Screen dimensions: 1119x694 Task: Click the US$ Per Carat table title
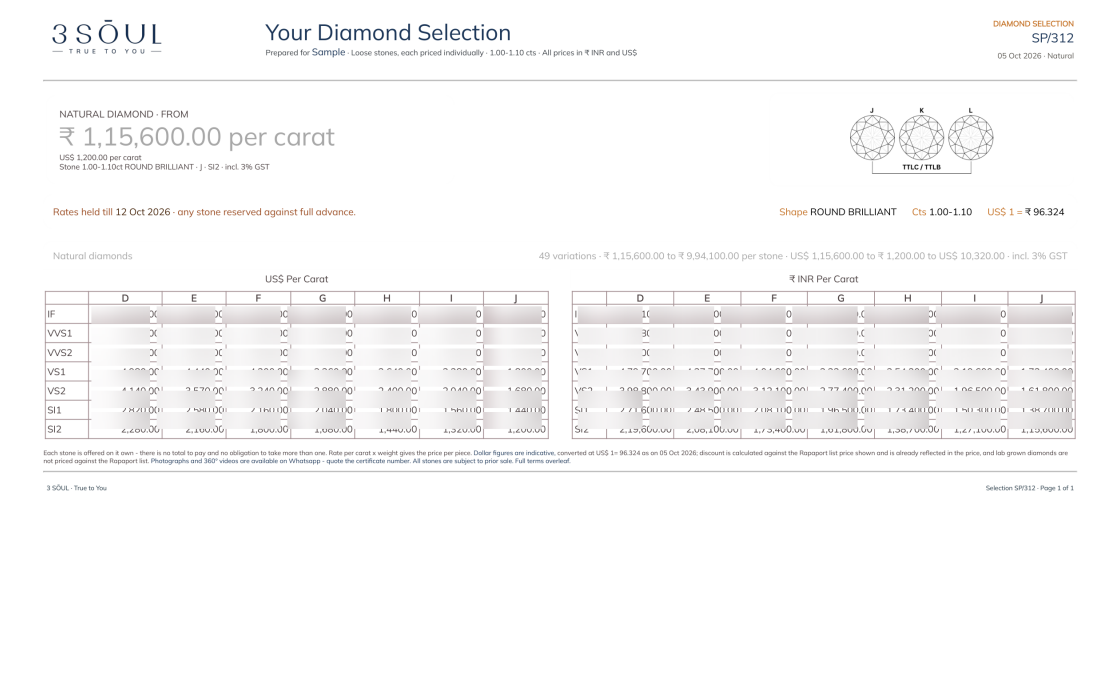296,279
